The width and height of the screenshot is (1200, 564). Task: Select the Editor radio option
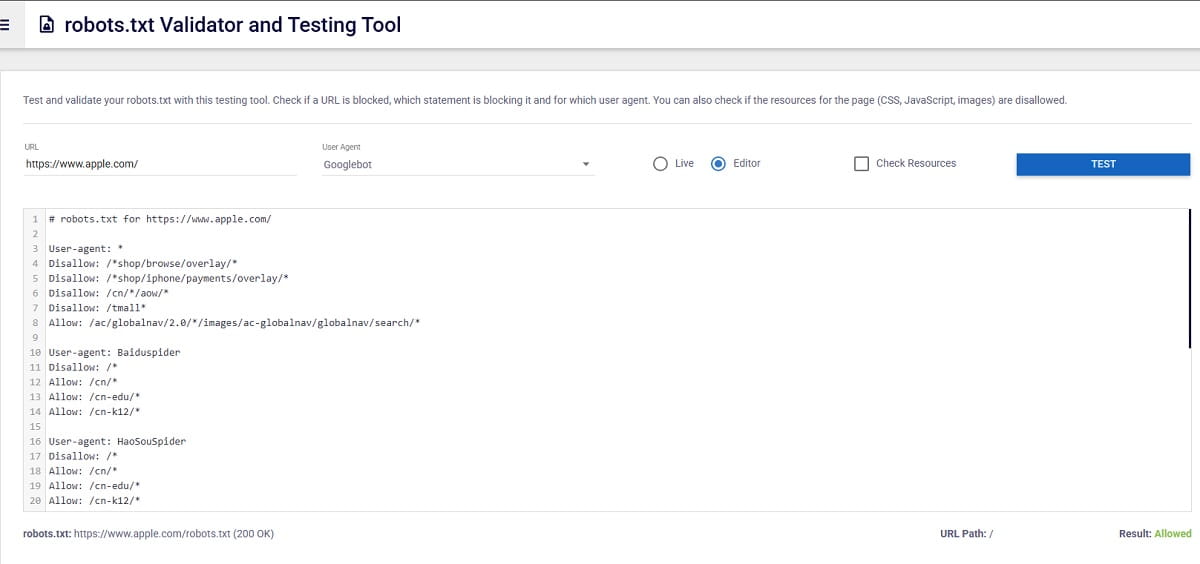click(718, 164)
